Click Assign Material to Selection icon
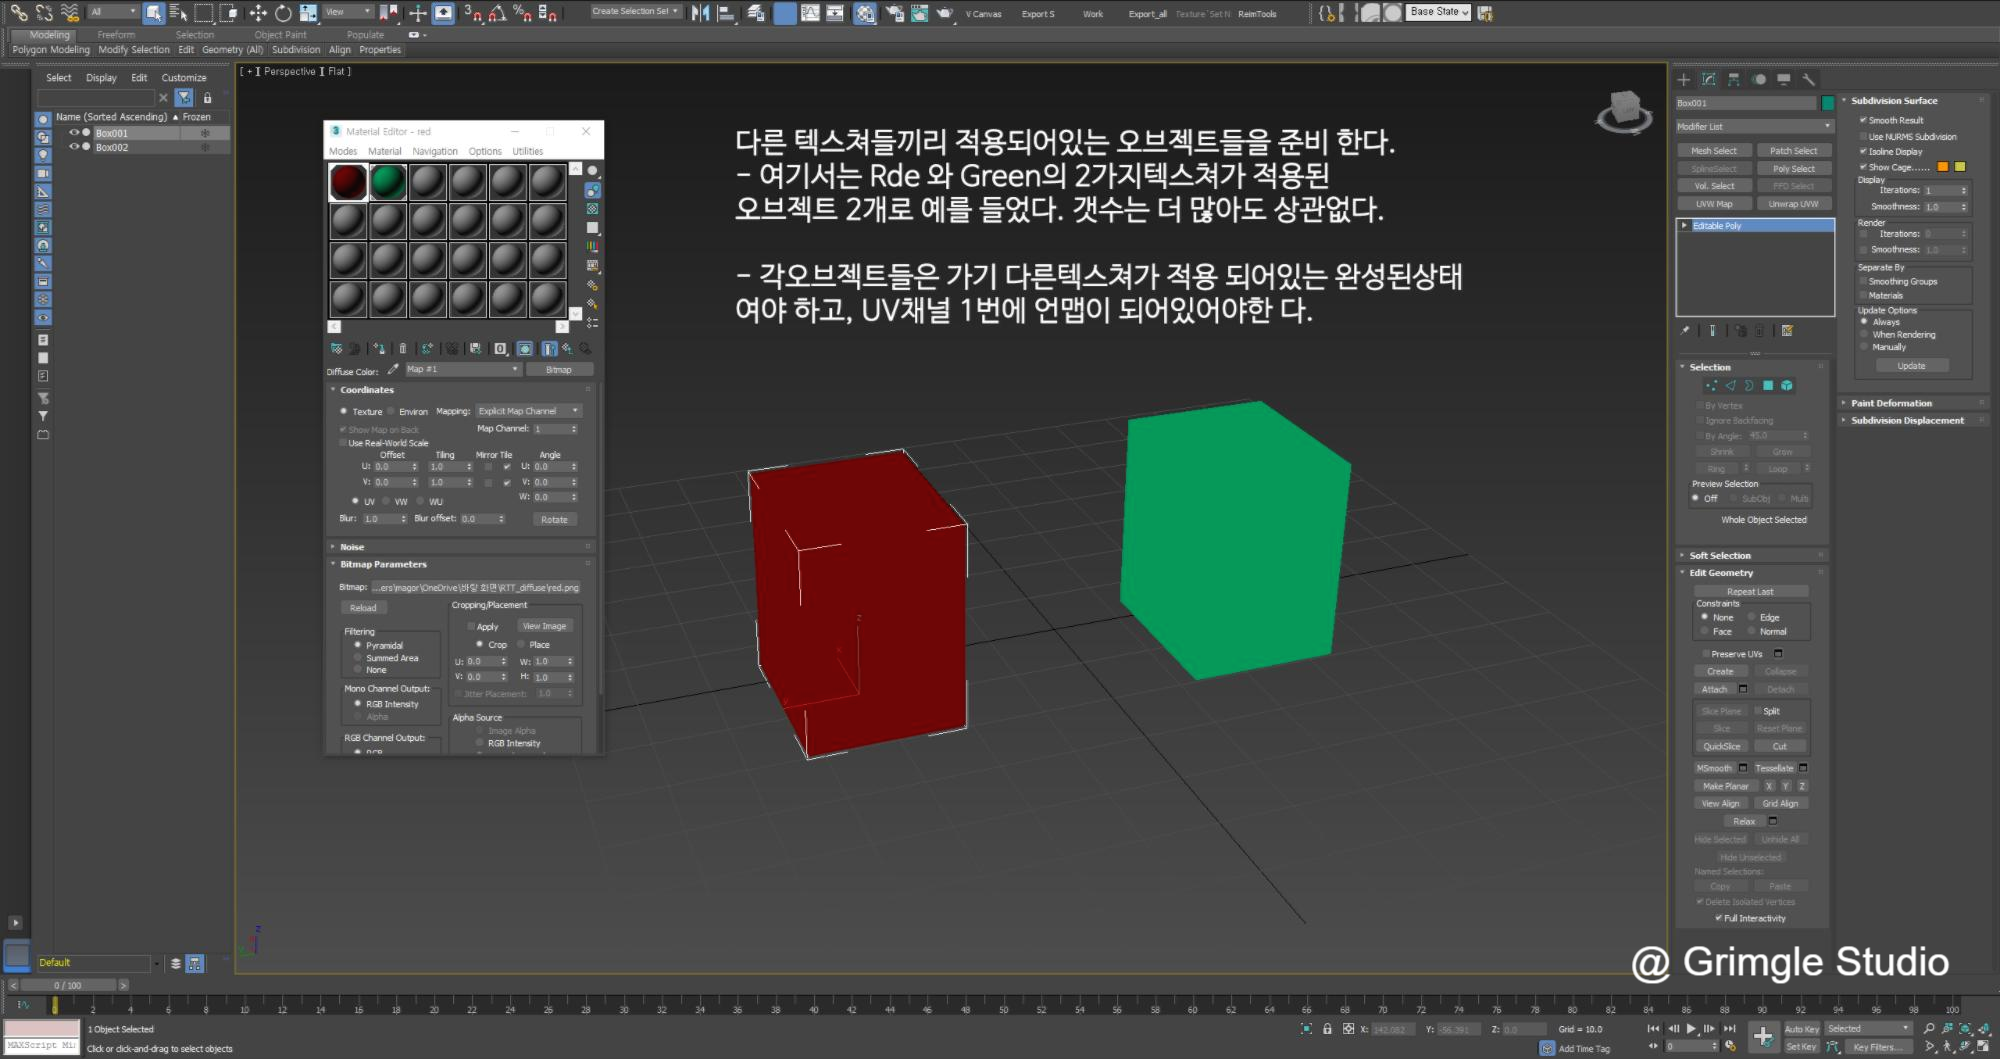 378,348
